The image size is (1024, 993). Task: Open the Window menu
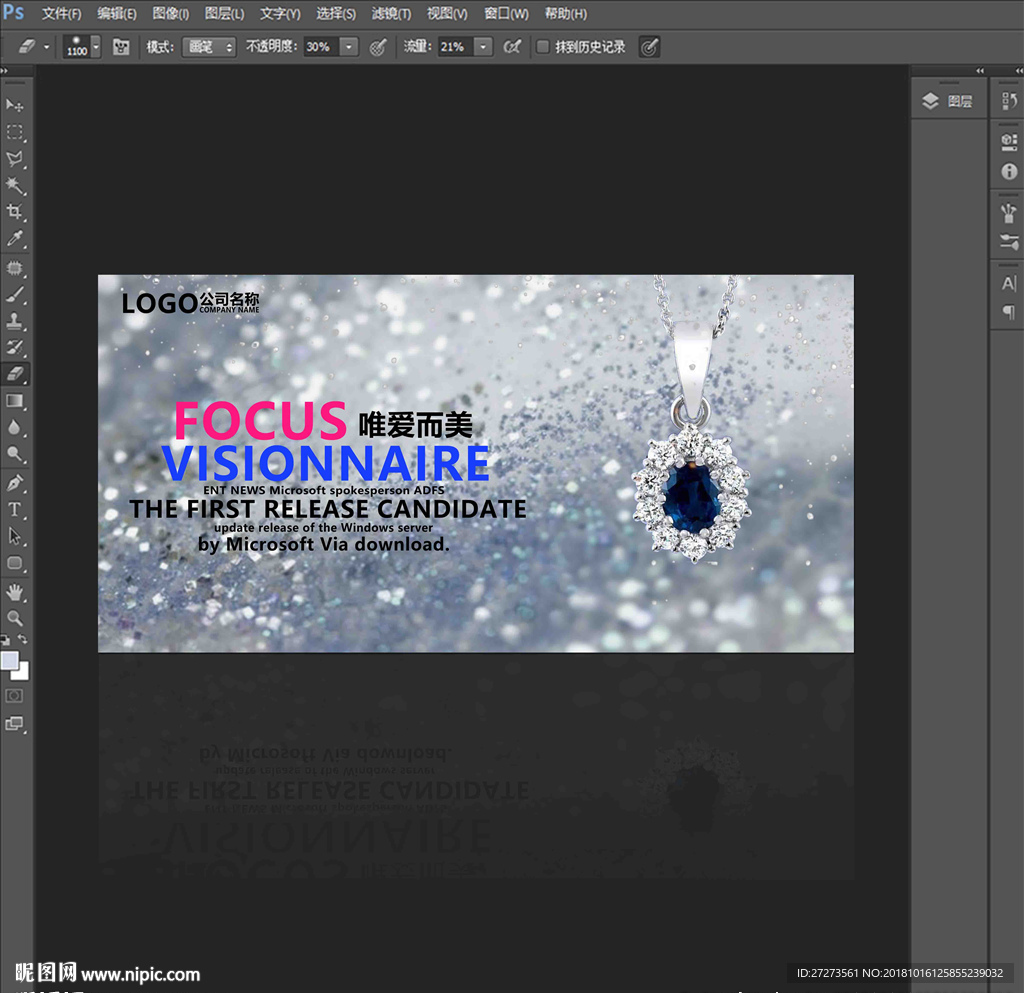(506, 14)
